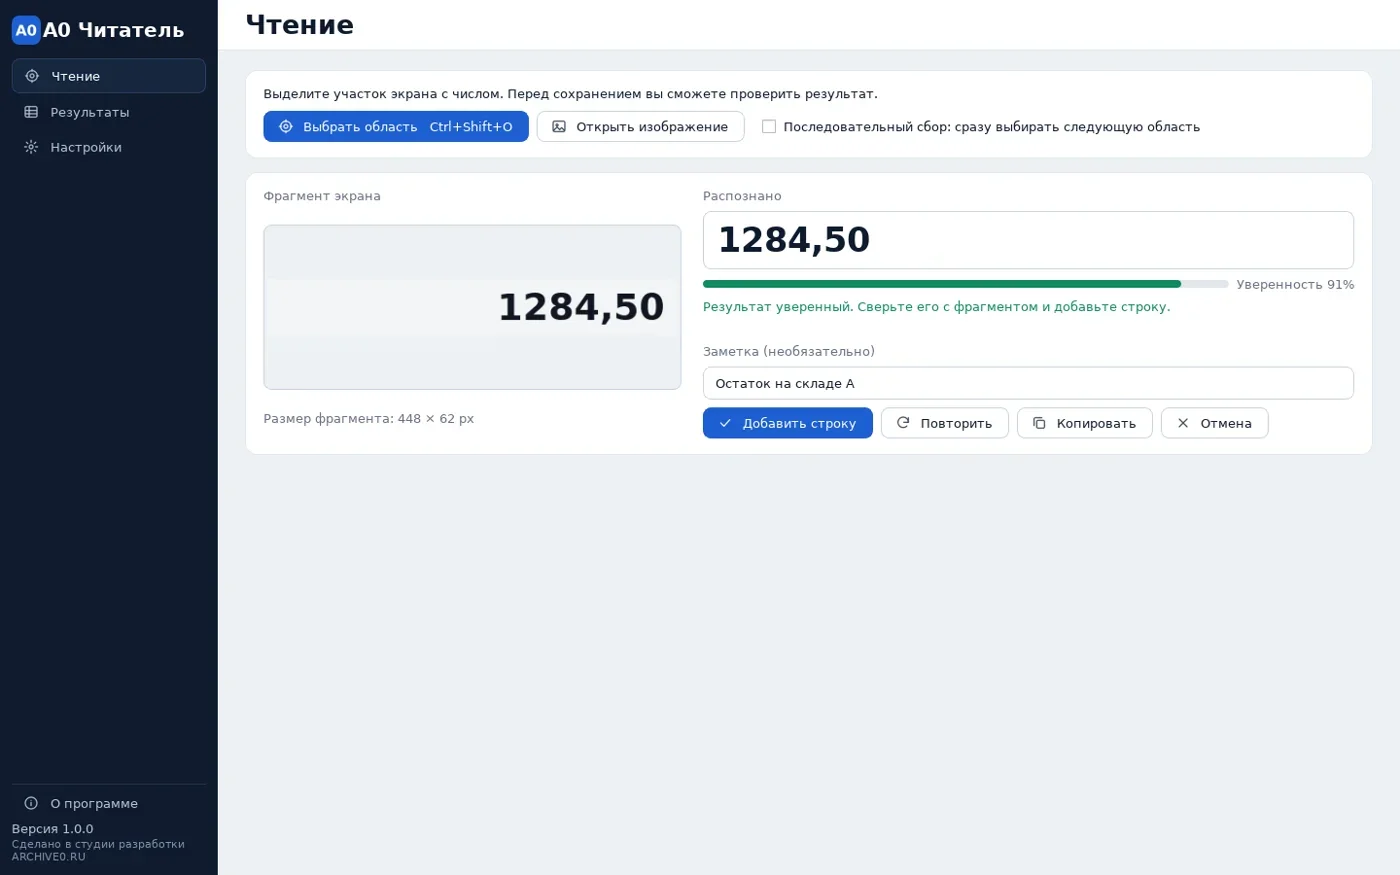Click the Заметка input field
The width and height of the screenshot is (1400, 875).
click(1028, 383)
